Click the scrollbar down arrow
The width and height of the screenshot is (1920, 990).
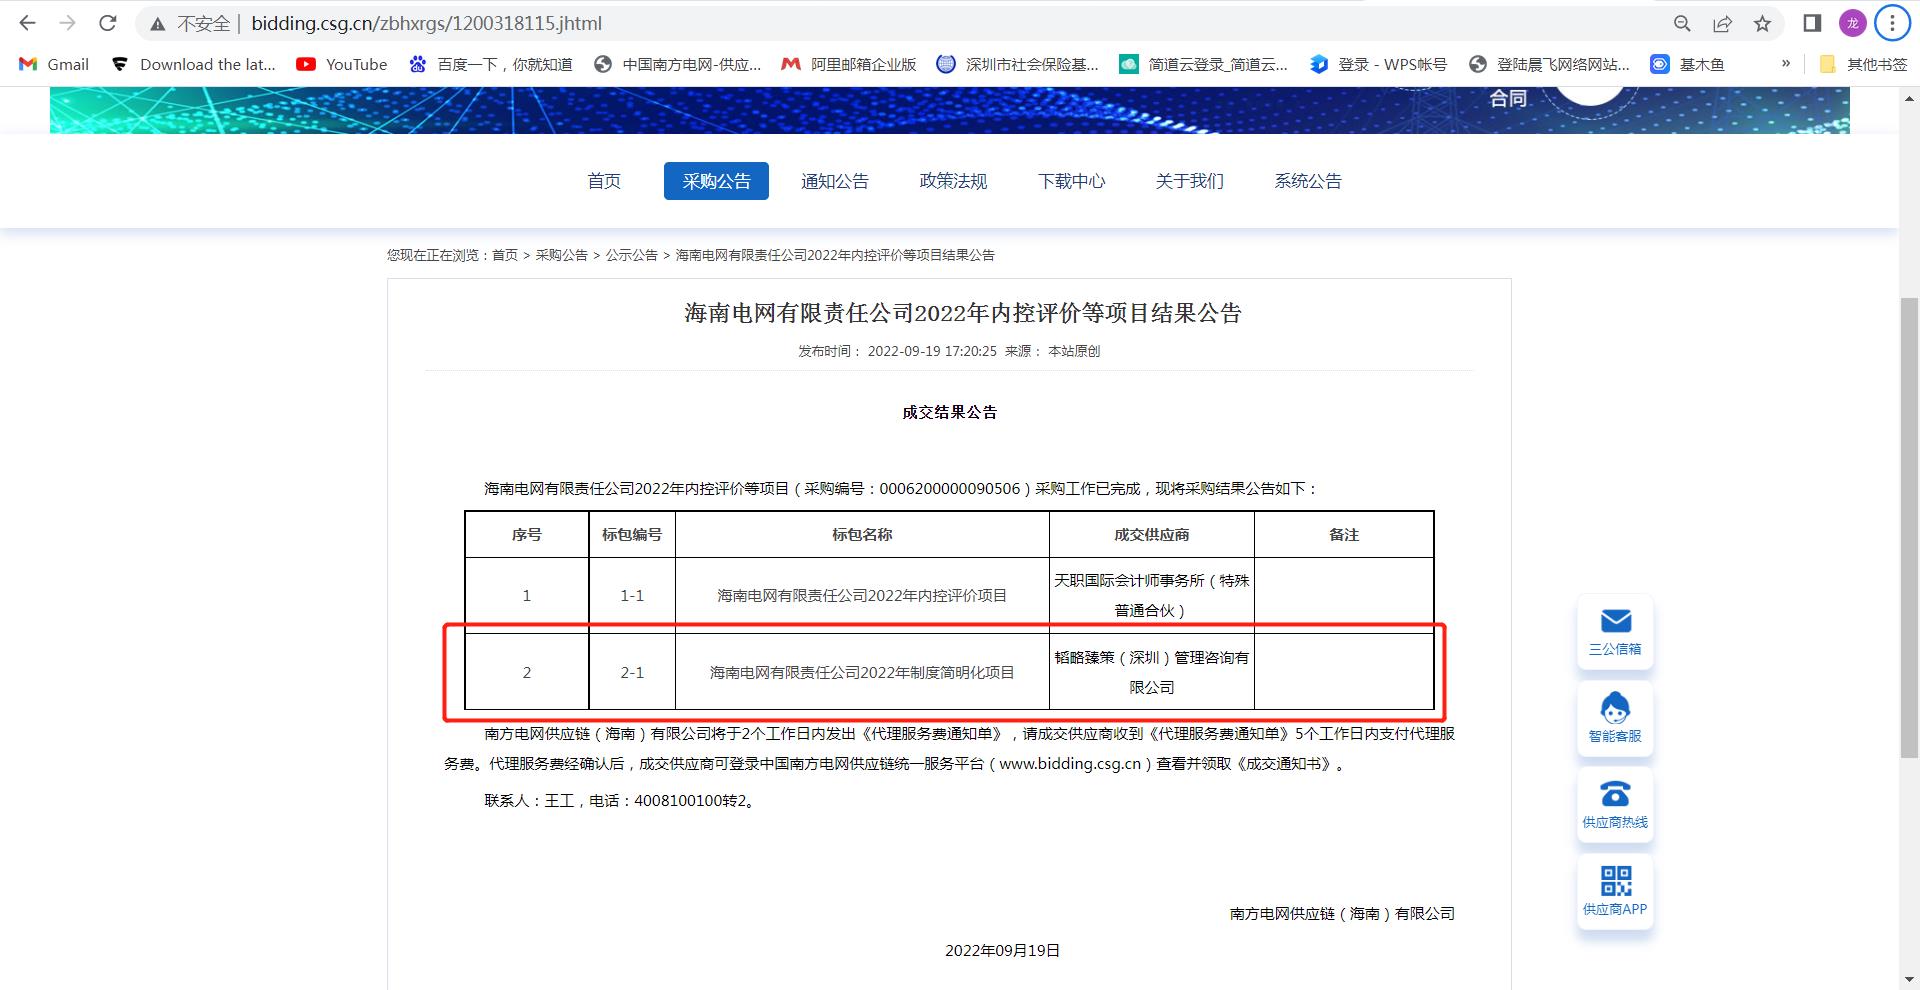[x=1909, y=979]
